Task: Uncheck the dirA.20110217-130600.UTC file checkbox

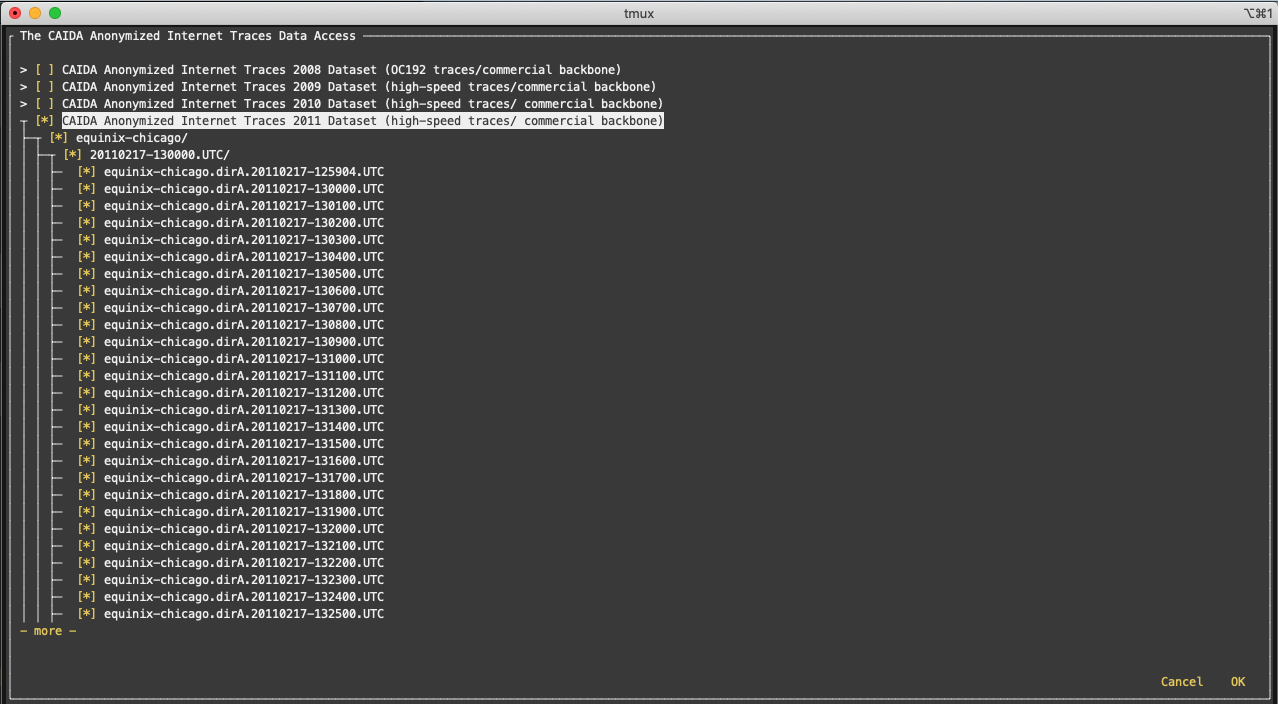Action: pyautogui.click(x=86, y=291)
